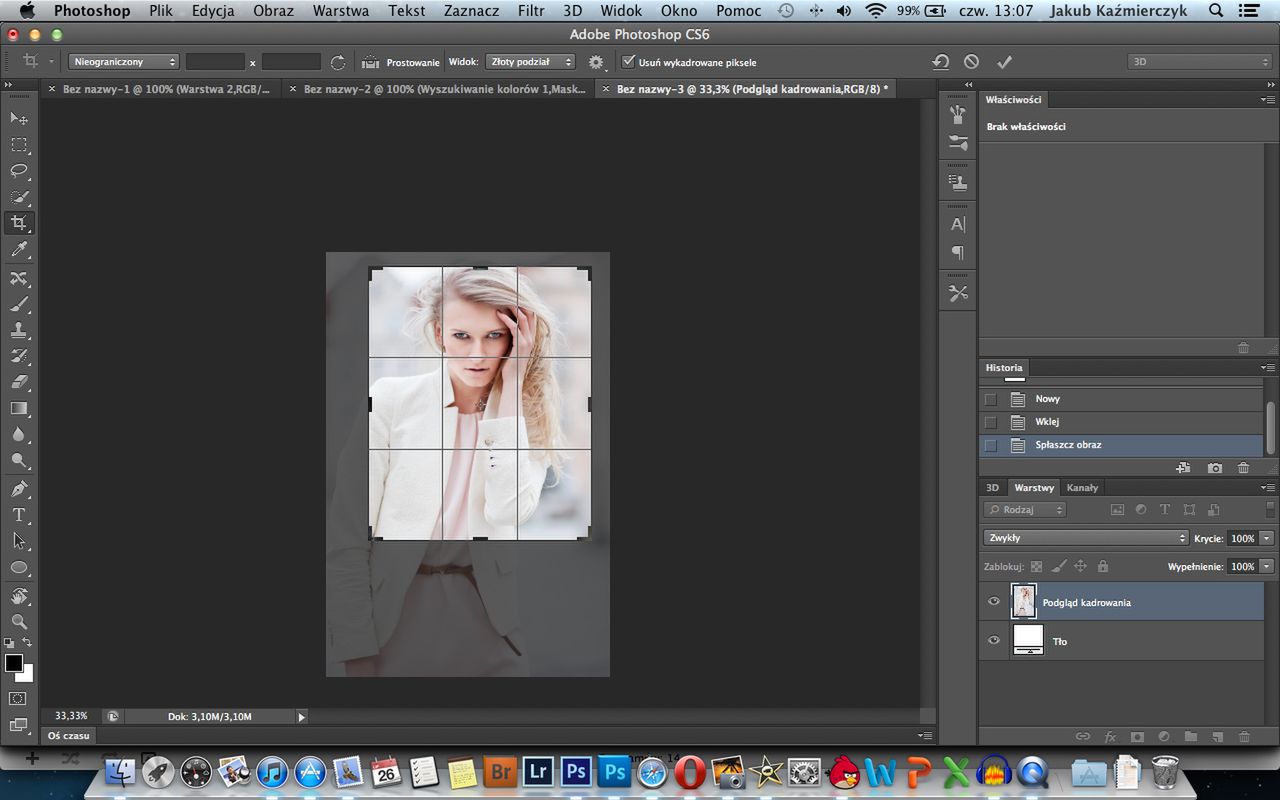Open the Filtr menu
1280x800 pixels.
coord(531,11)
